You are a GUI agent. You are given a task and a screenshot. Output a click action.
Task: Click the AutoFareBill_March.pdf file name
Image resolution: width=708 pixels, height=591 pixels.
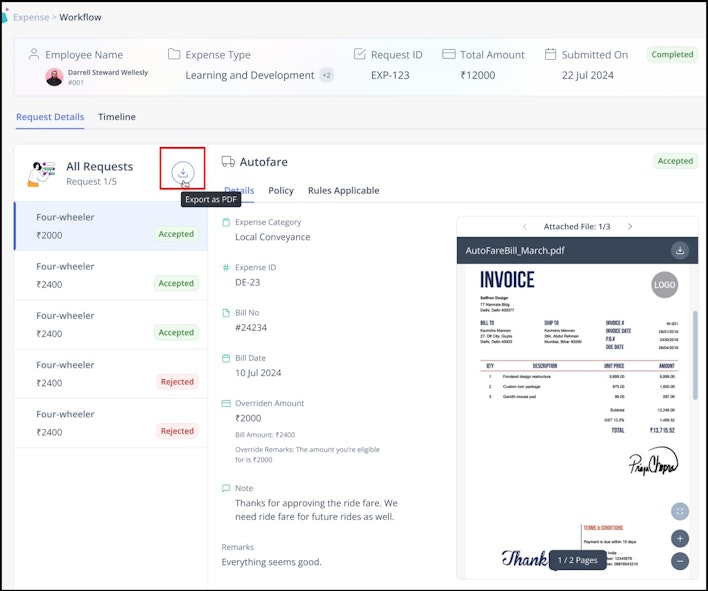tap(515, 251)
